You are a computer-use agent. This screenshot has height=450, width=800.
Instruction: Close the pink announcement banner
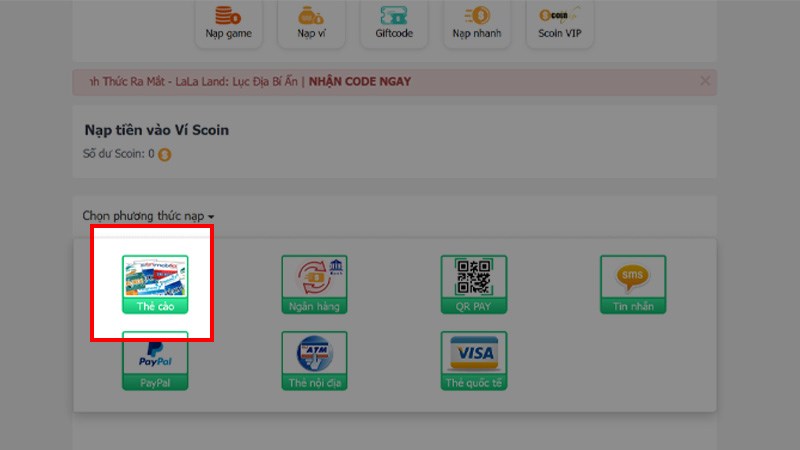(705, 81)
